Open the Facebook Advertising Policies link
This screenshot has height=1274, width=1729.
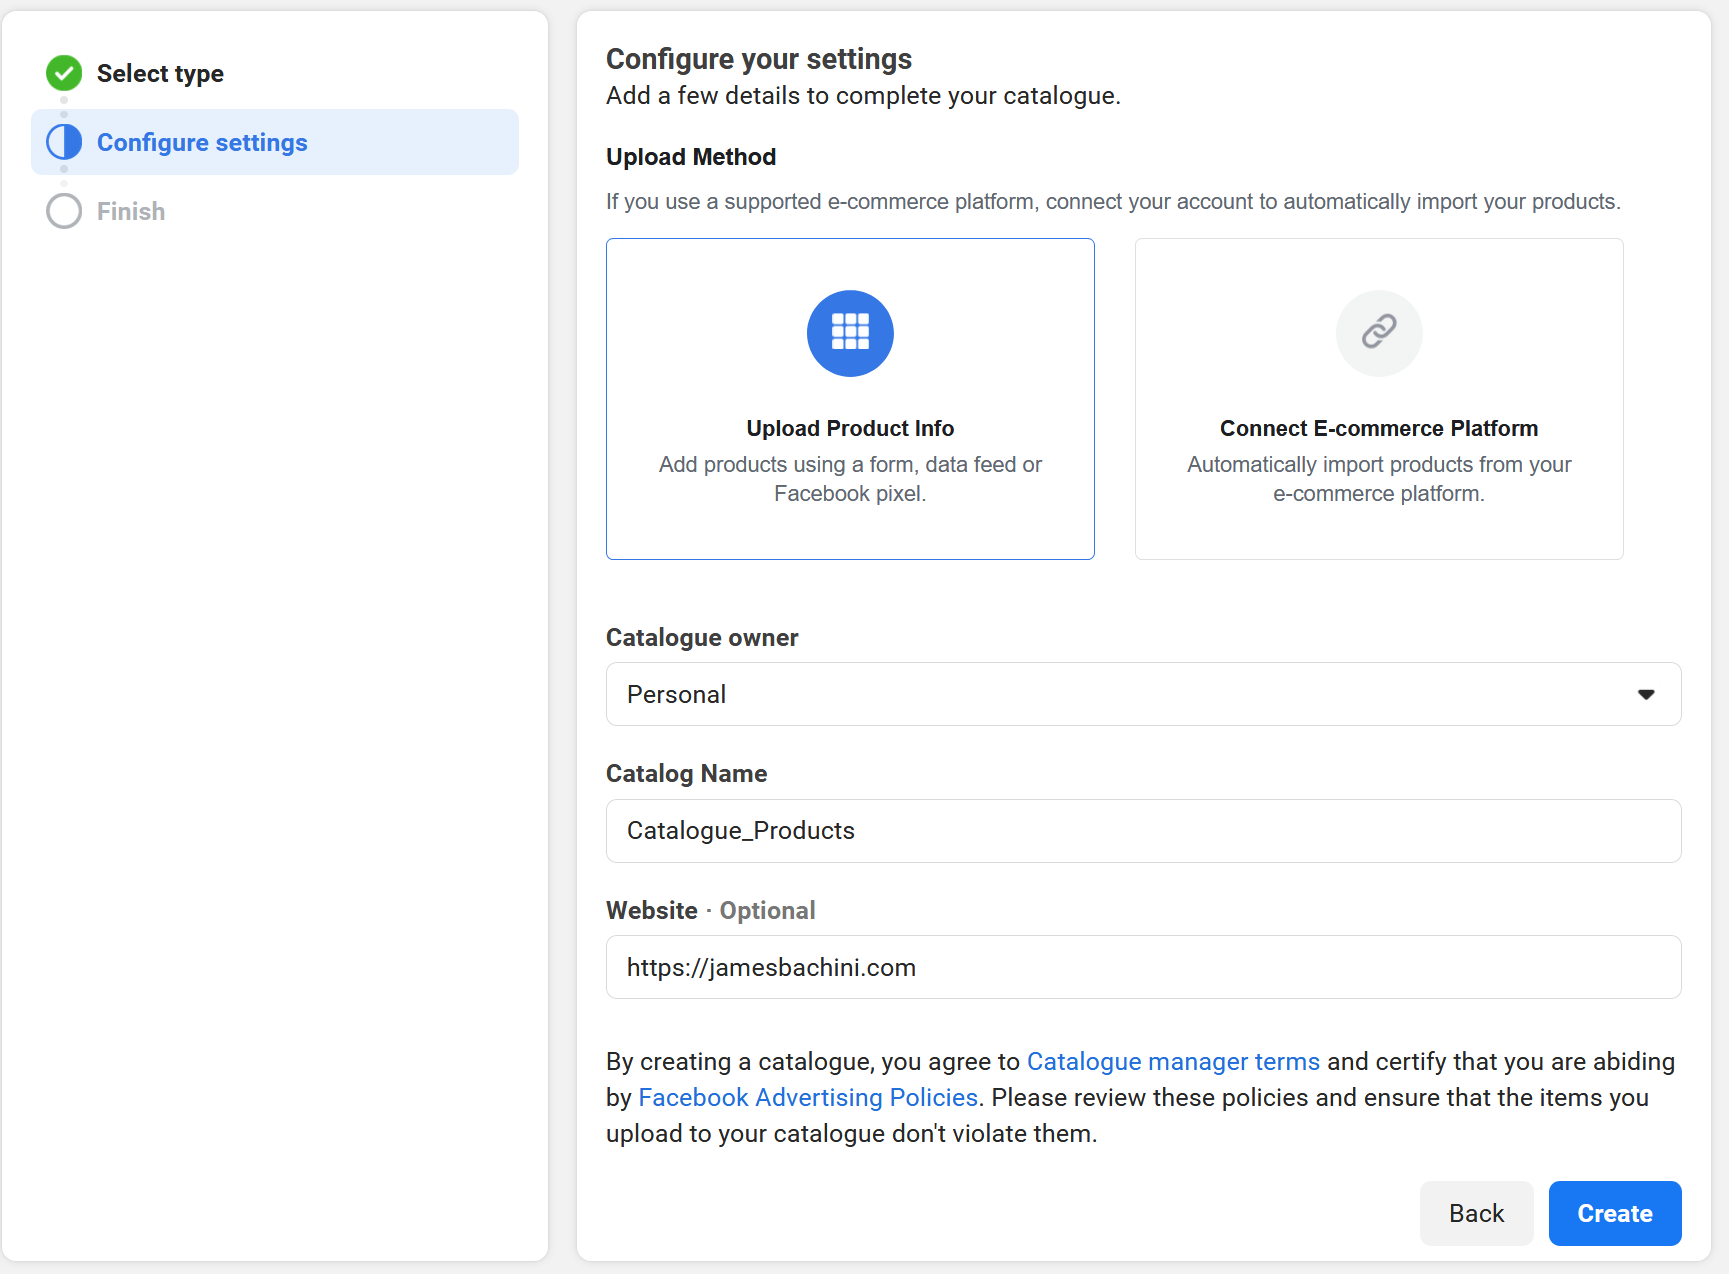click(808, 1097)
